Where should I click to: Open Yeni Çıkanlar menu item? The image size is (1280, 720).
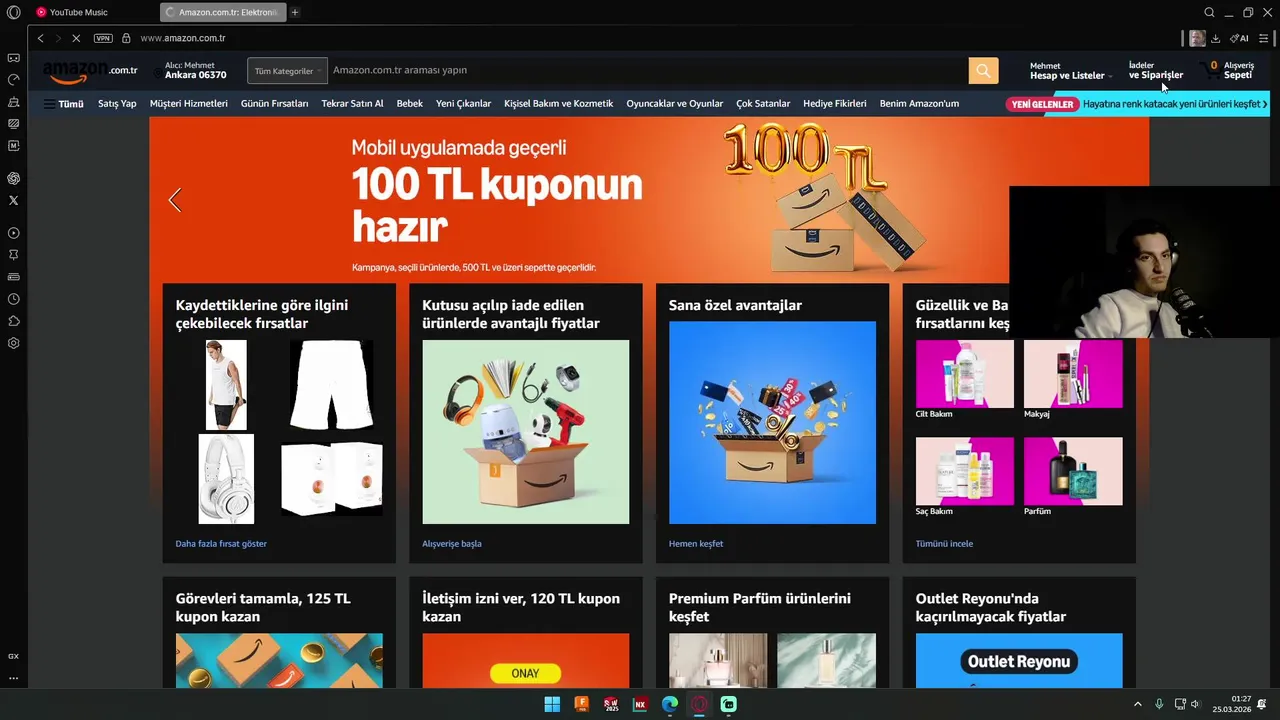[x=463, y=104]
